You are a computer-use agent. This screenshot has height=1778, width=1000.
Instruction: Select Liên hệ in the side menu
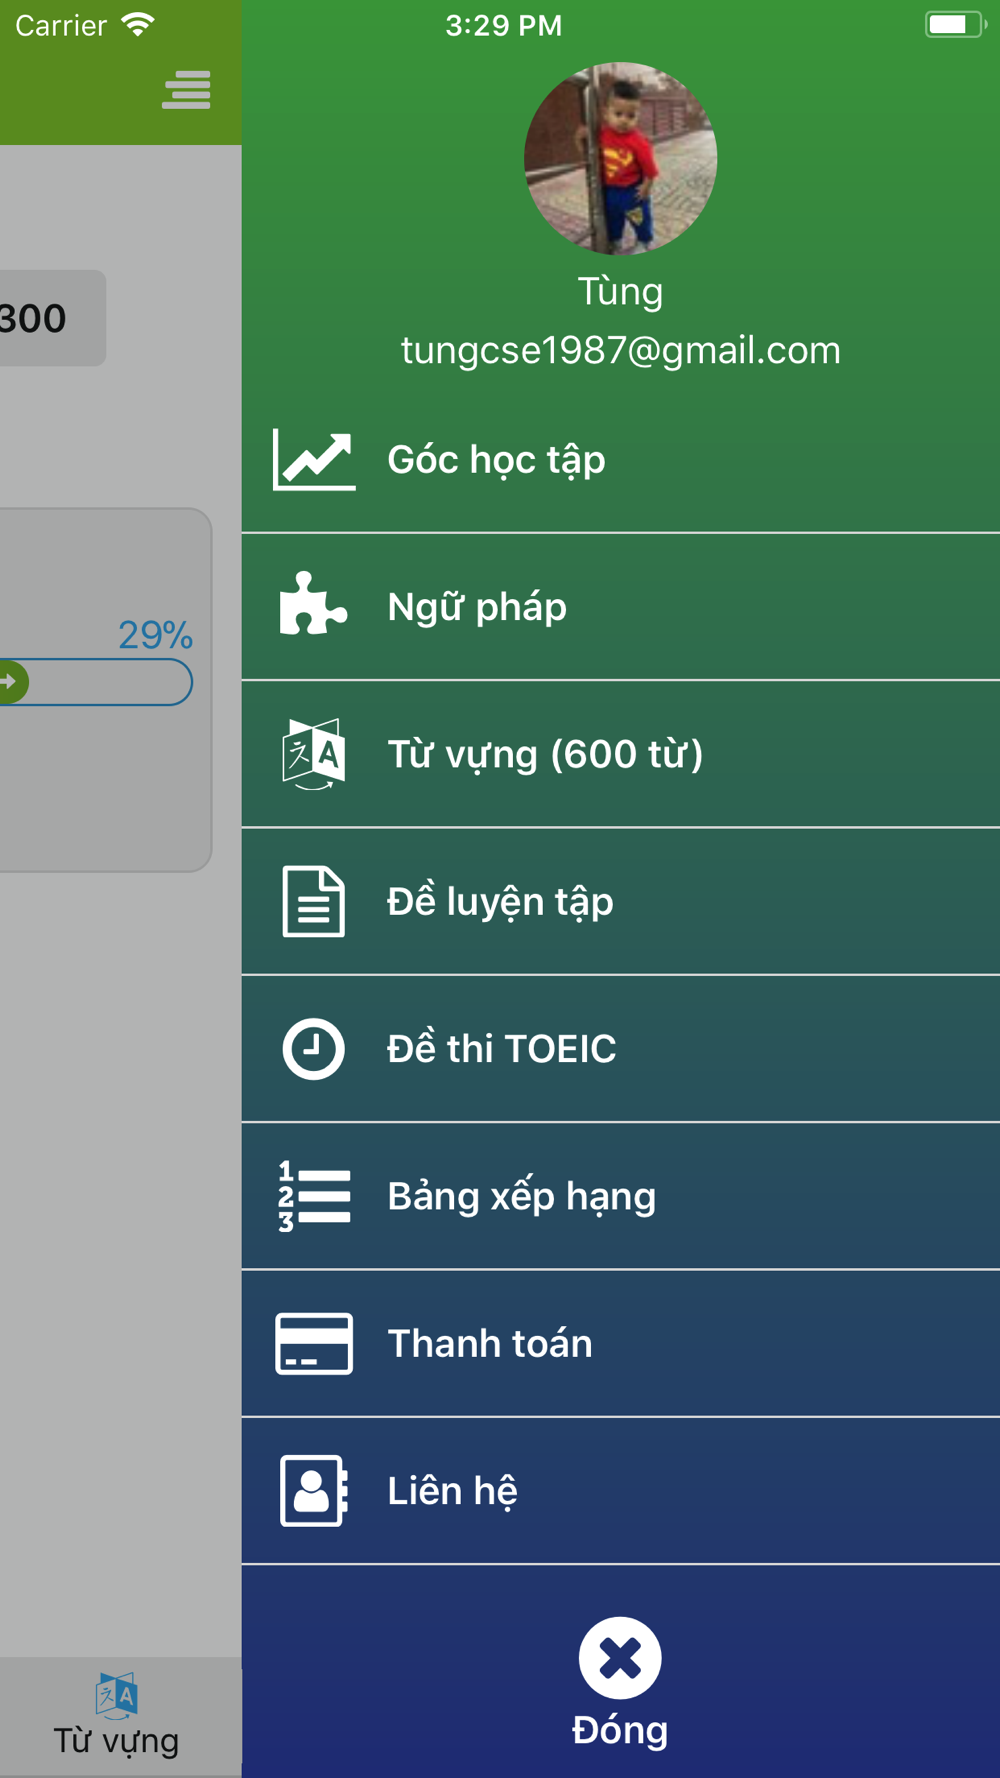click(x=621, y=1491)
